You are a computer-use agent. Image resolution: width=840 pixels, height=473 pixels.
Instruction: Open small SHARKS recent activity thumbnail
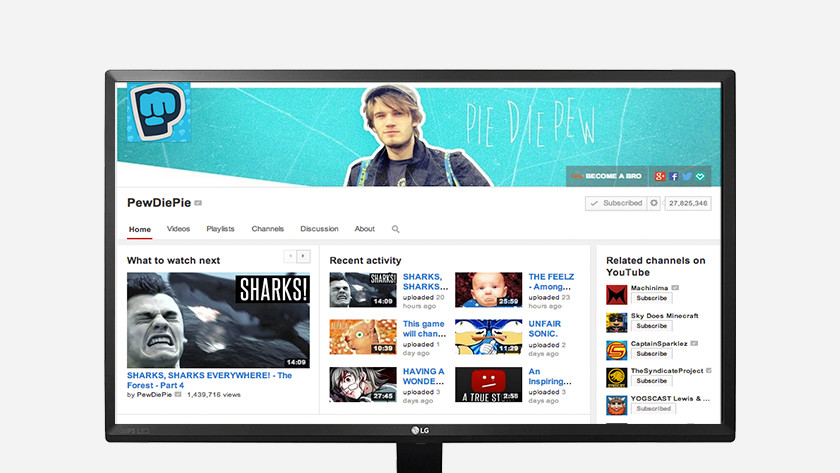pyautogui.click(x=363, y=290)
